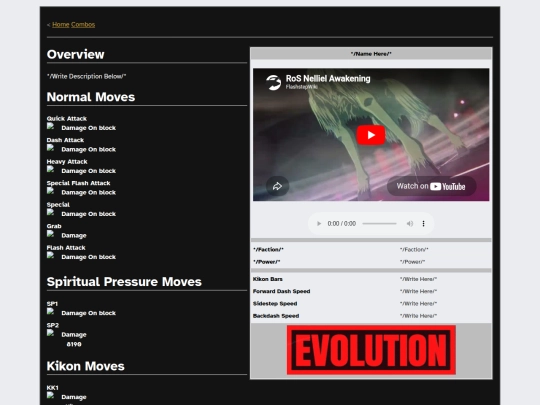The height and width of the screenshot is (405, 540).
Task: Click the Write Description Below placeholder text
Action: tap(86, 76)
